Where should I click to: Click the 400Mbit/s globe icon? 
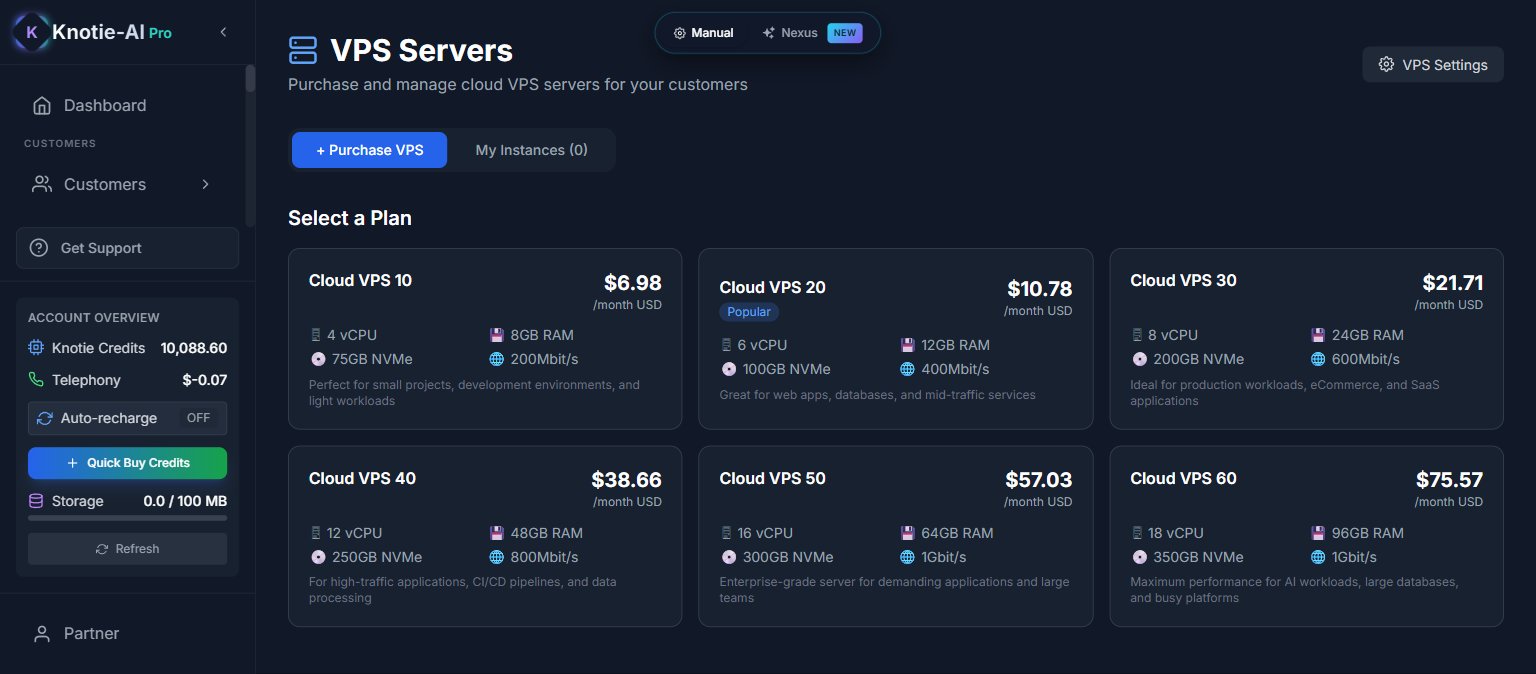(907, 369)
